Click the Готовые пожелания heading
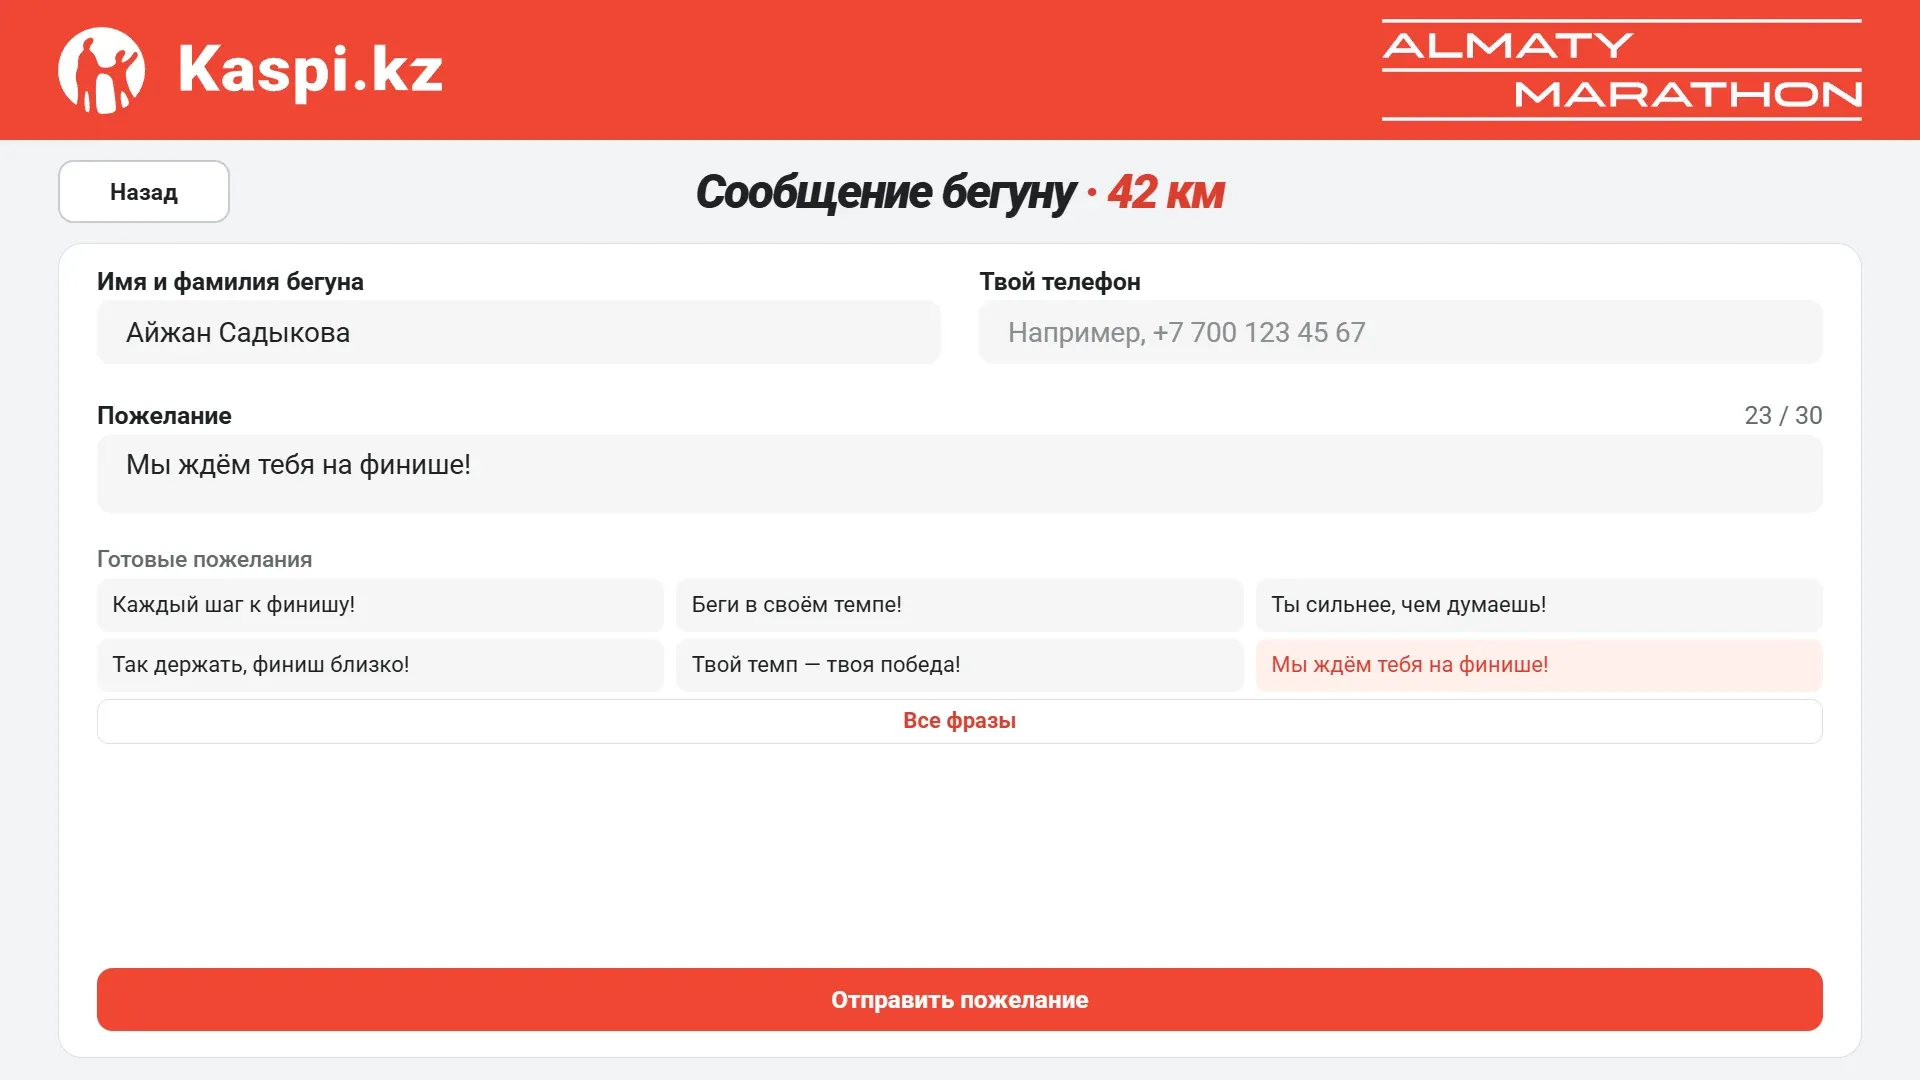This screenshot has height=1080, width=1920. (205, 560)
